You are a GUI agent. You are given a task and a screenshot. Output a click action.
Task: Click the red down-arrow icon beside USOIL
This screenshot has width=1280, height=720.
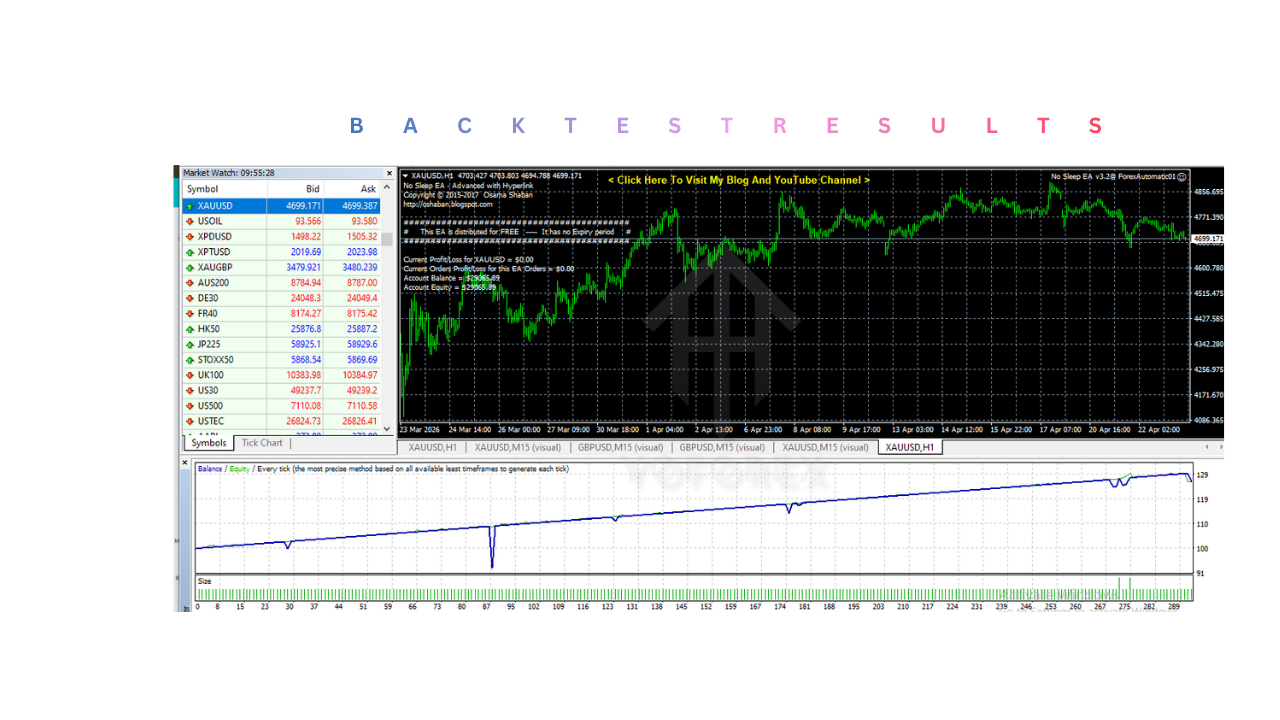pyautogui.click(x=190, y=221)
